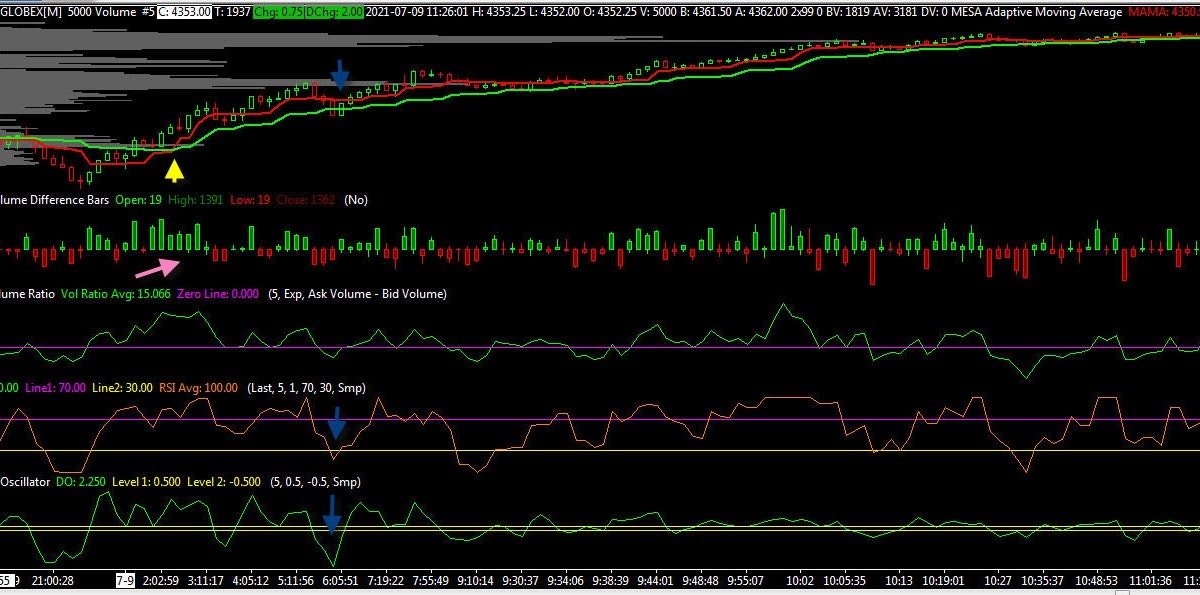Click the GLOBEX[M] symbol label
The width and height of the screenshot is (1200, 595).
click(30, 11)
